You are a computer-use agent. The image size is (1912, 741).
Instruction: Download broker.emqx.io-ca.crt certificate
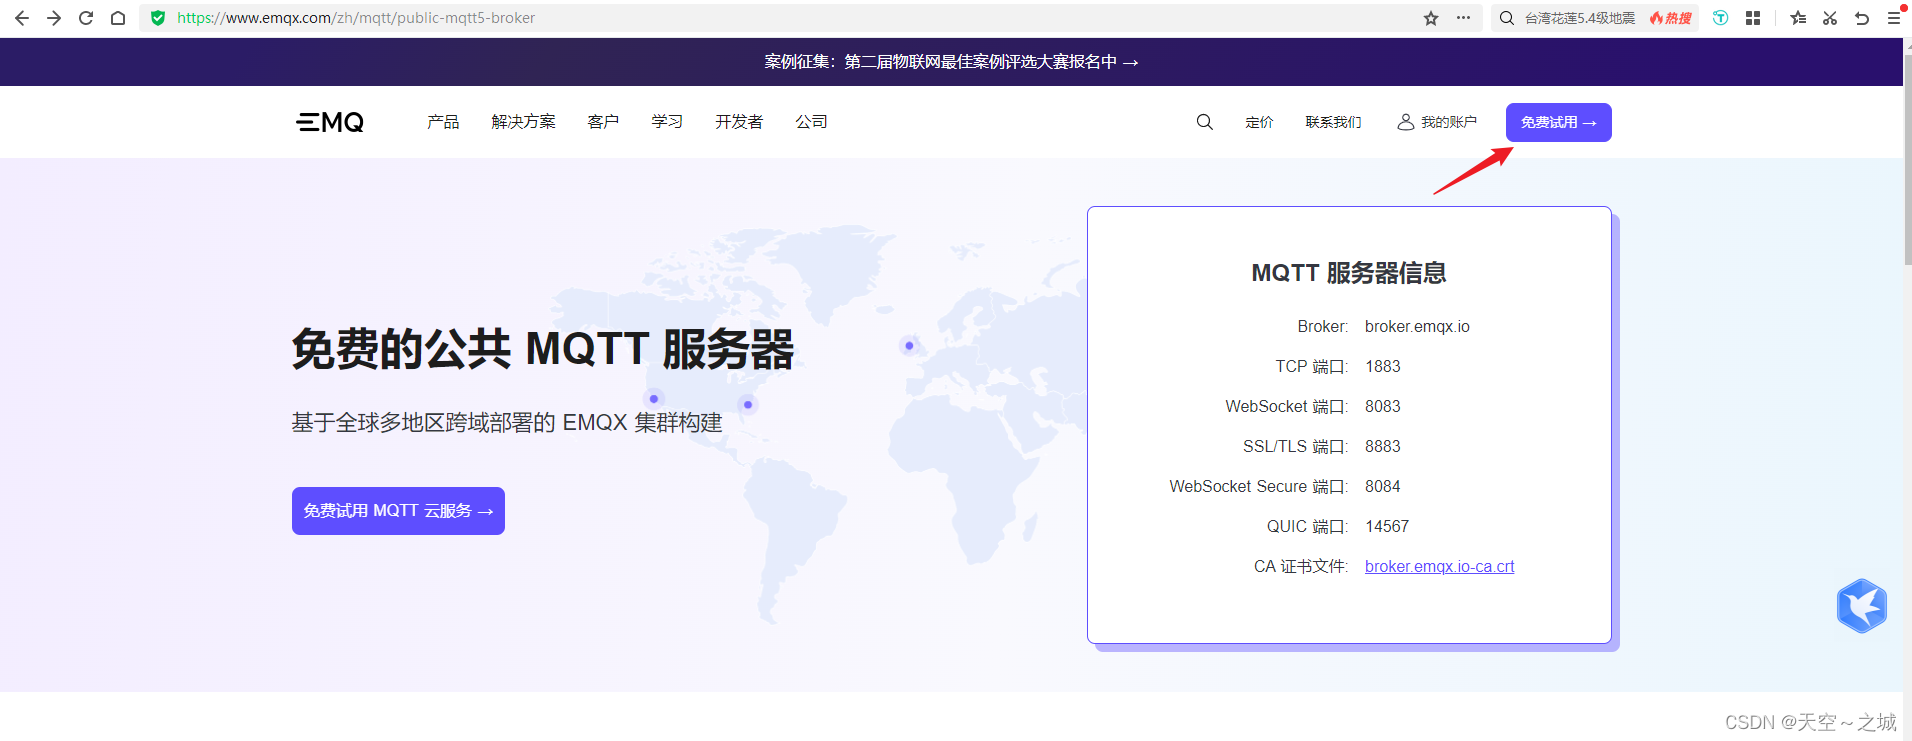point(1439,566)
